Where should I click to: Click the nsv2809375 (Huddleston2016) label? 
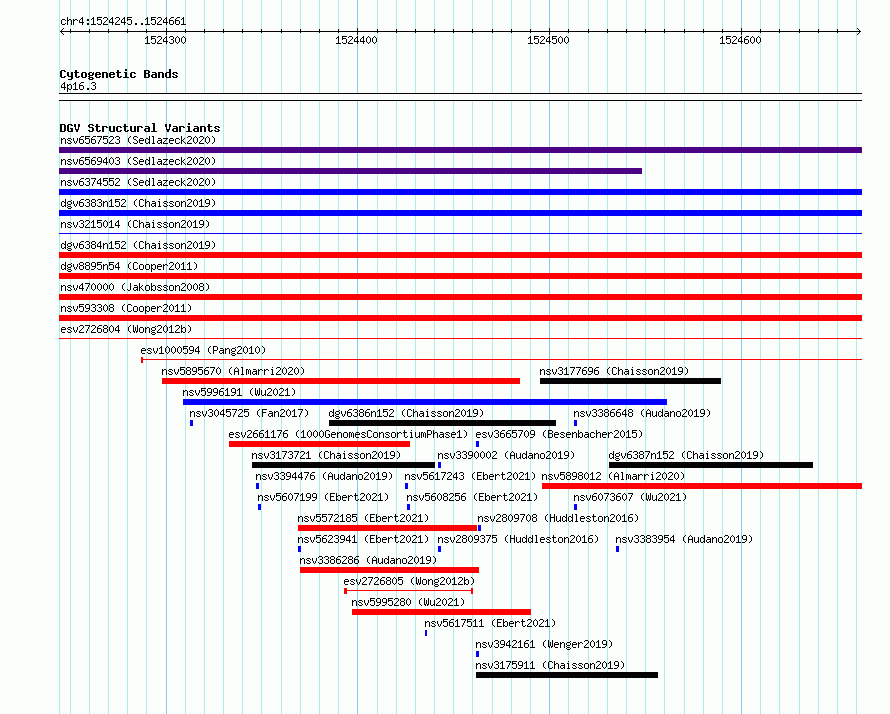pos(518,539)
